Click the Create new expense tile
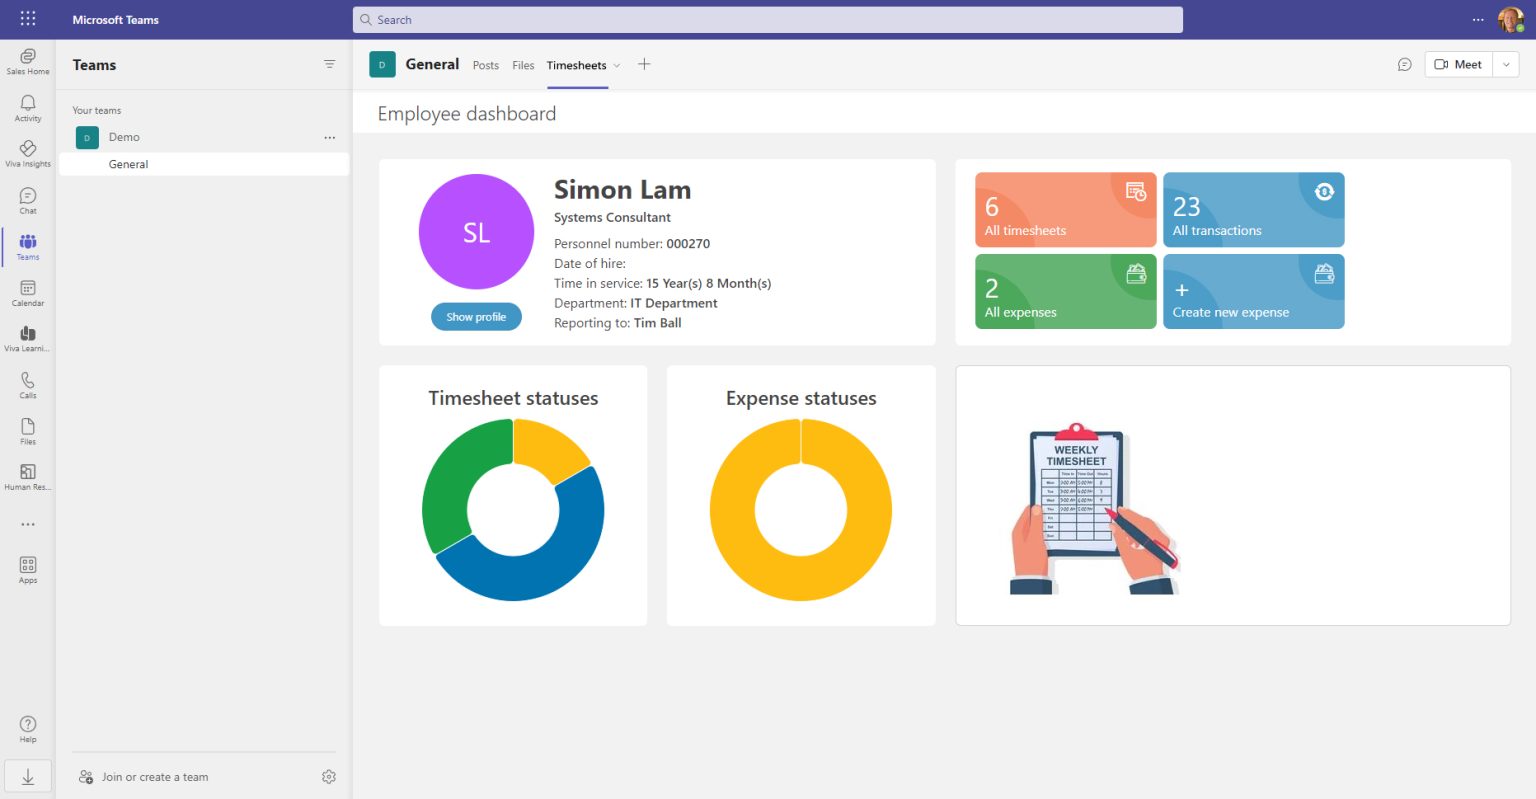1536x799 pixels. (x=1253, y=291)
